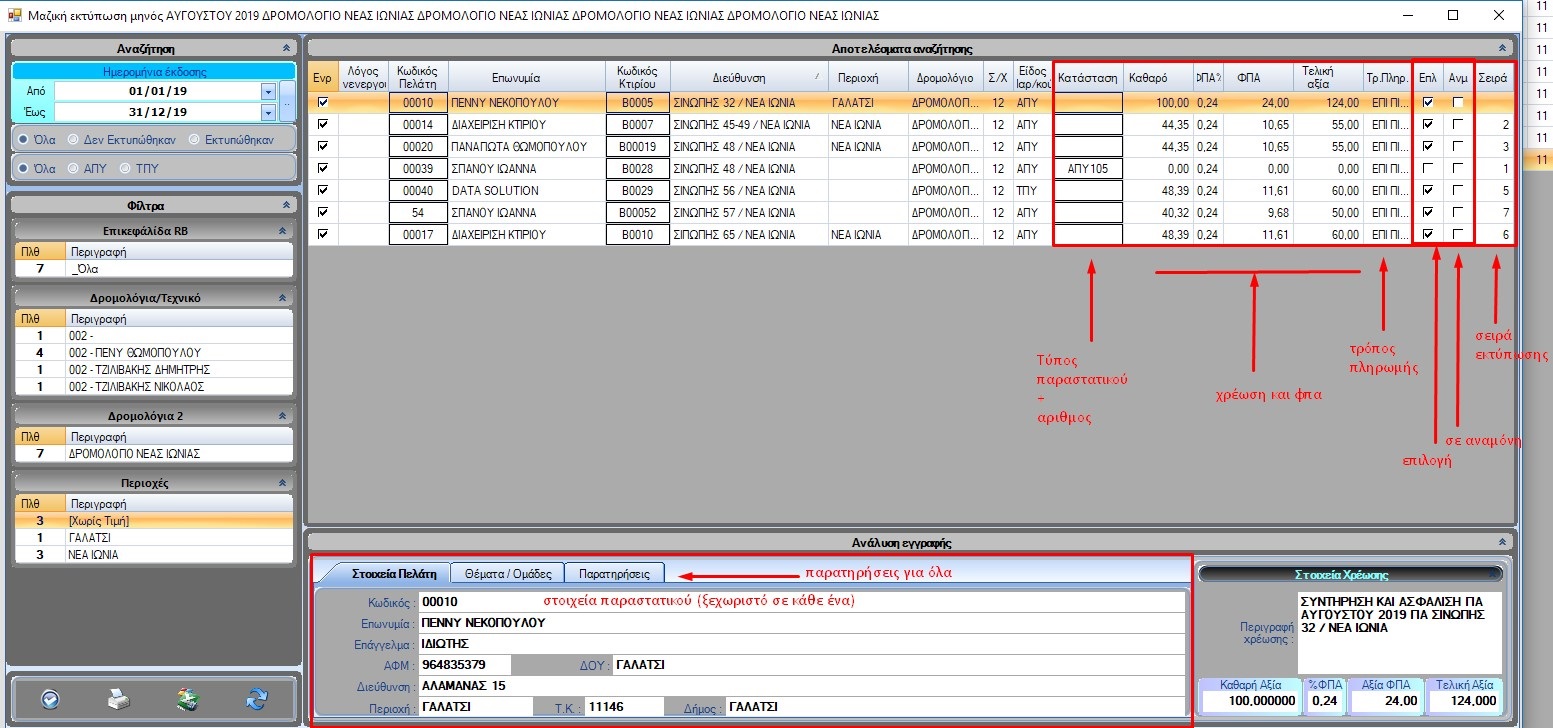Collapse the Ανάλυση εγγραφής panel chevron
Image resolution: width=1553 pixels, height=728 pixels.
coord(1501,542)
